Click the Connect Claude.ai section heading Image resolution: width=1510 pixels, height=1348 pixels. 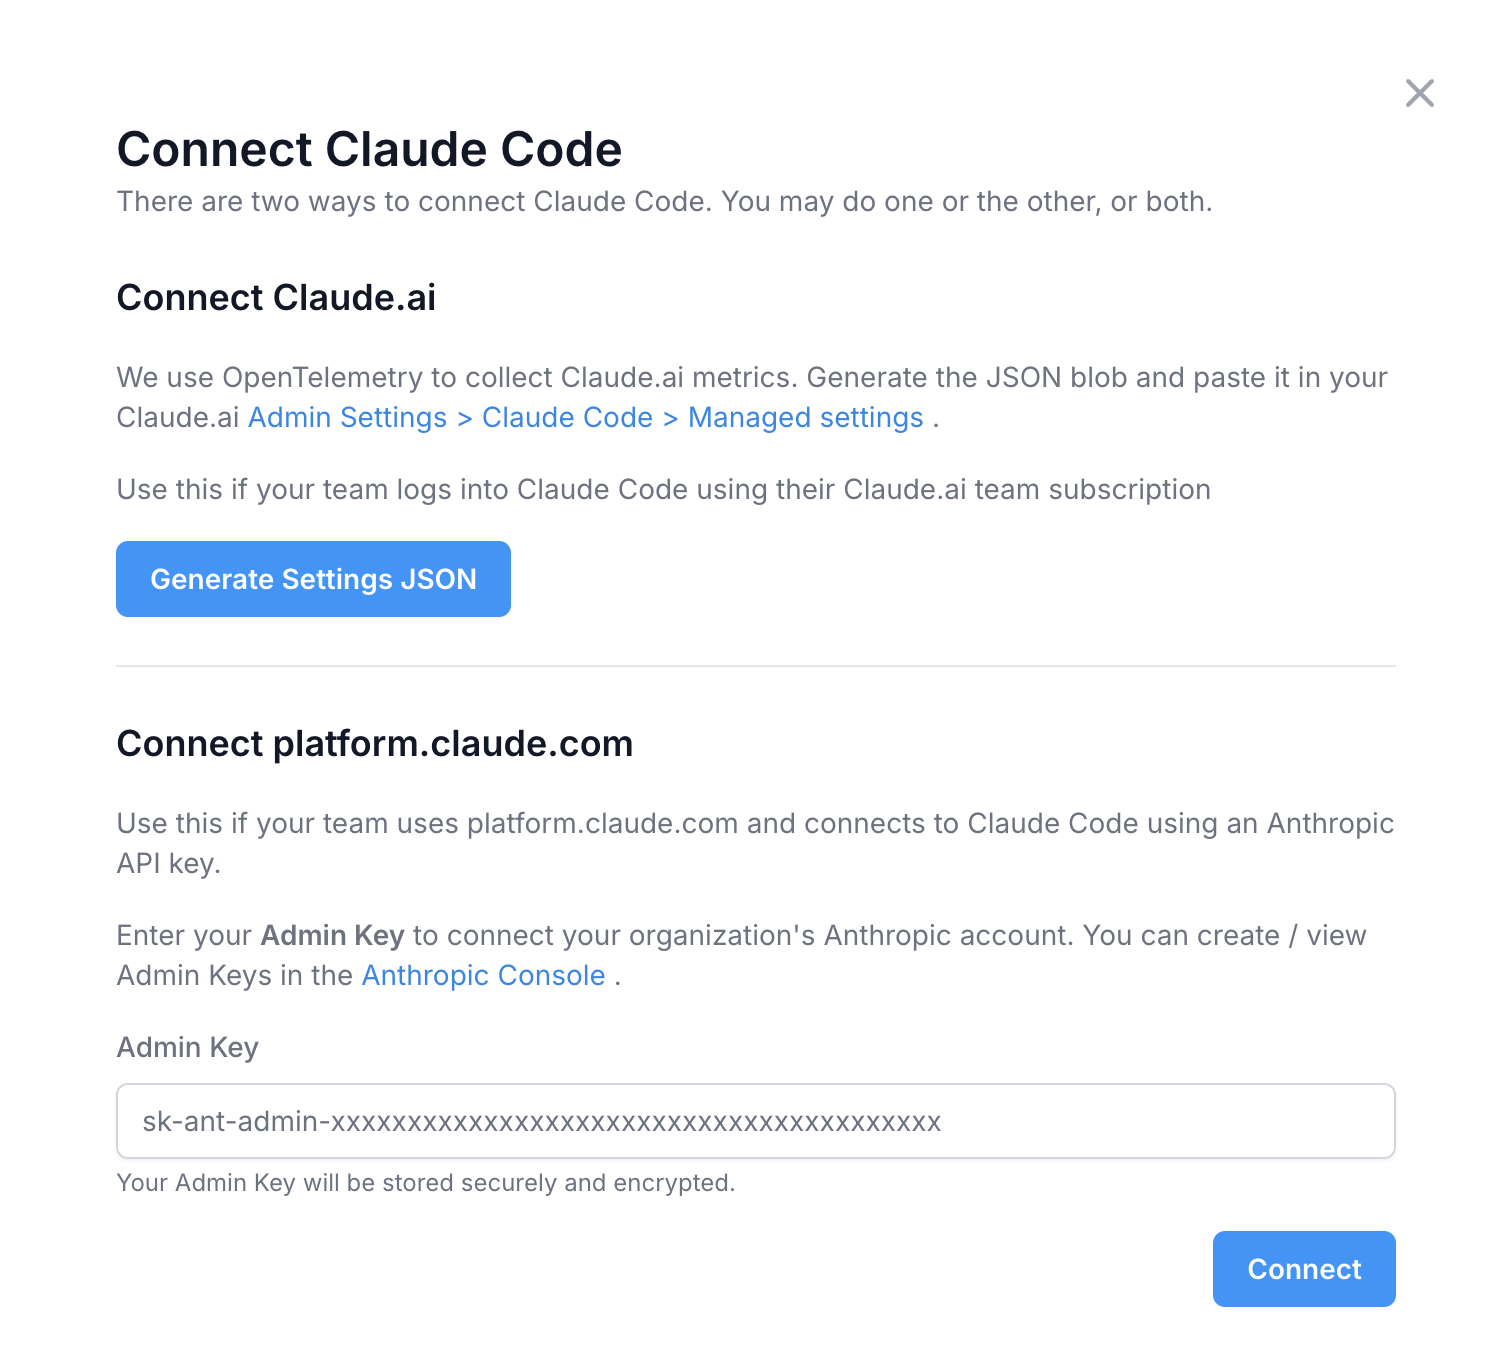pyautogui.click(x=276, y=297)
